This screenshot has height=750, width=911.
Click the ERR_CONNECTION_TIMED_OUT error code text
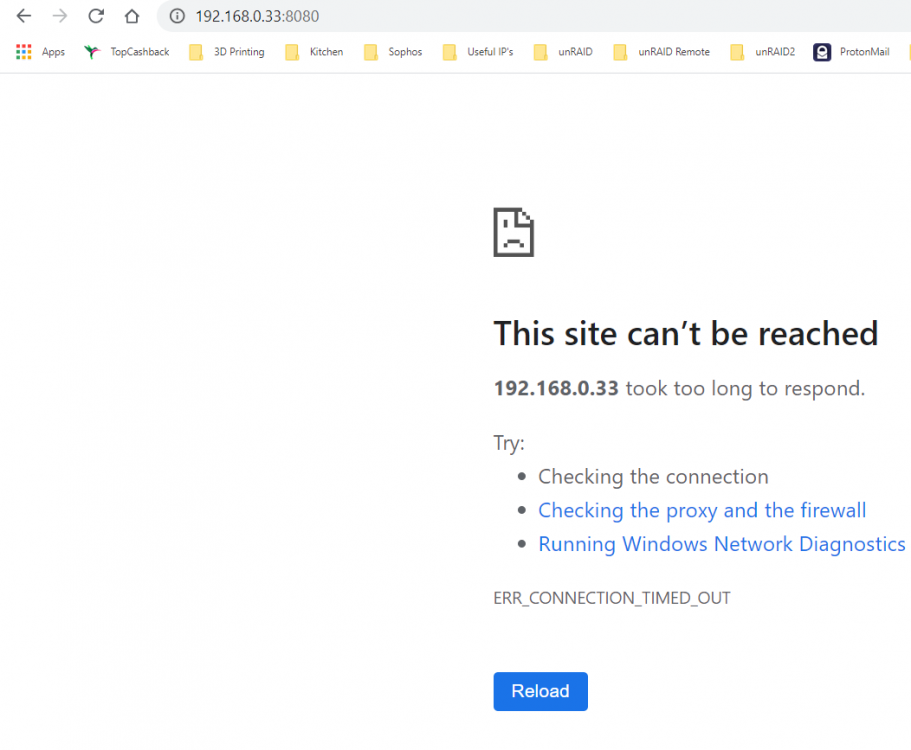[x=612, y=598]
